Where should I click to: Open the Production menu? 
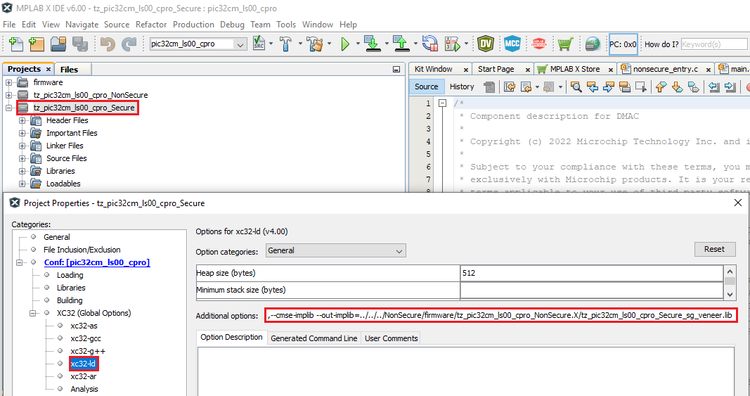(x=193, y=24)
